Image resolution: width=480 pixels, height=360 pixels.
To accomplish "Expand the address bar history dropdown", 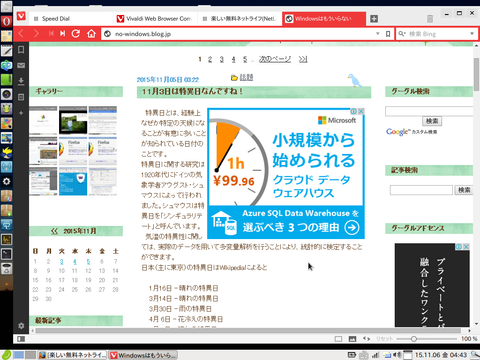I will 378,34.
